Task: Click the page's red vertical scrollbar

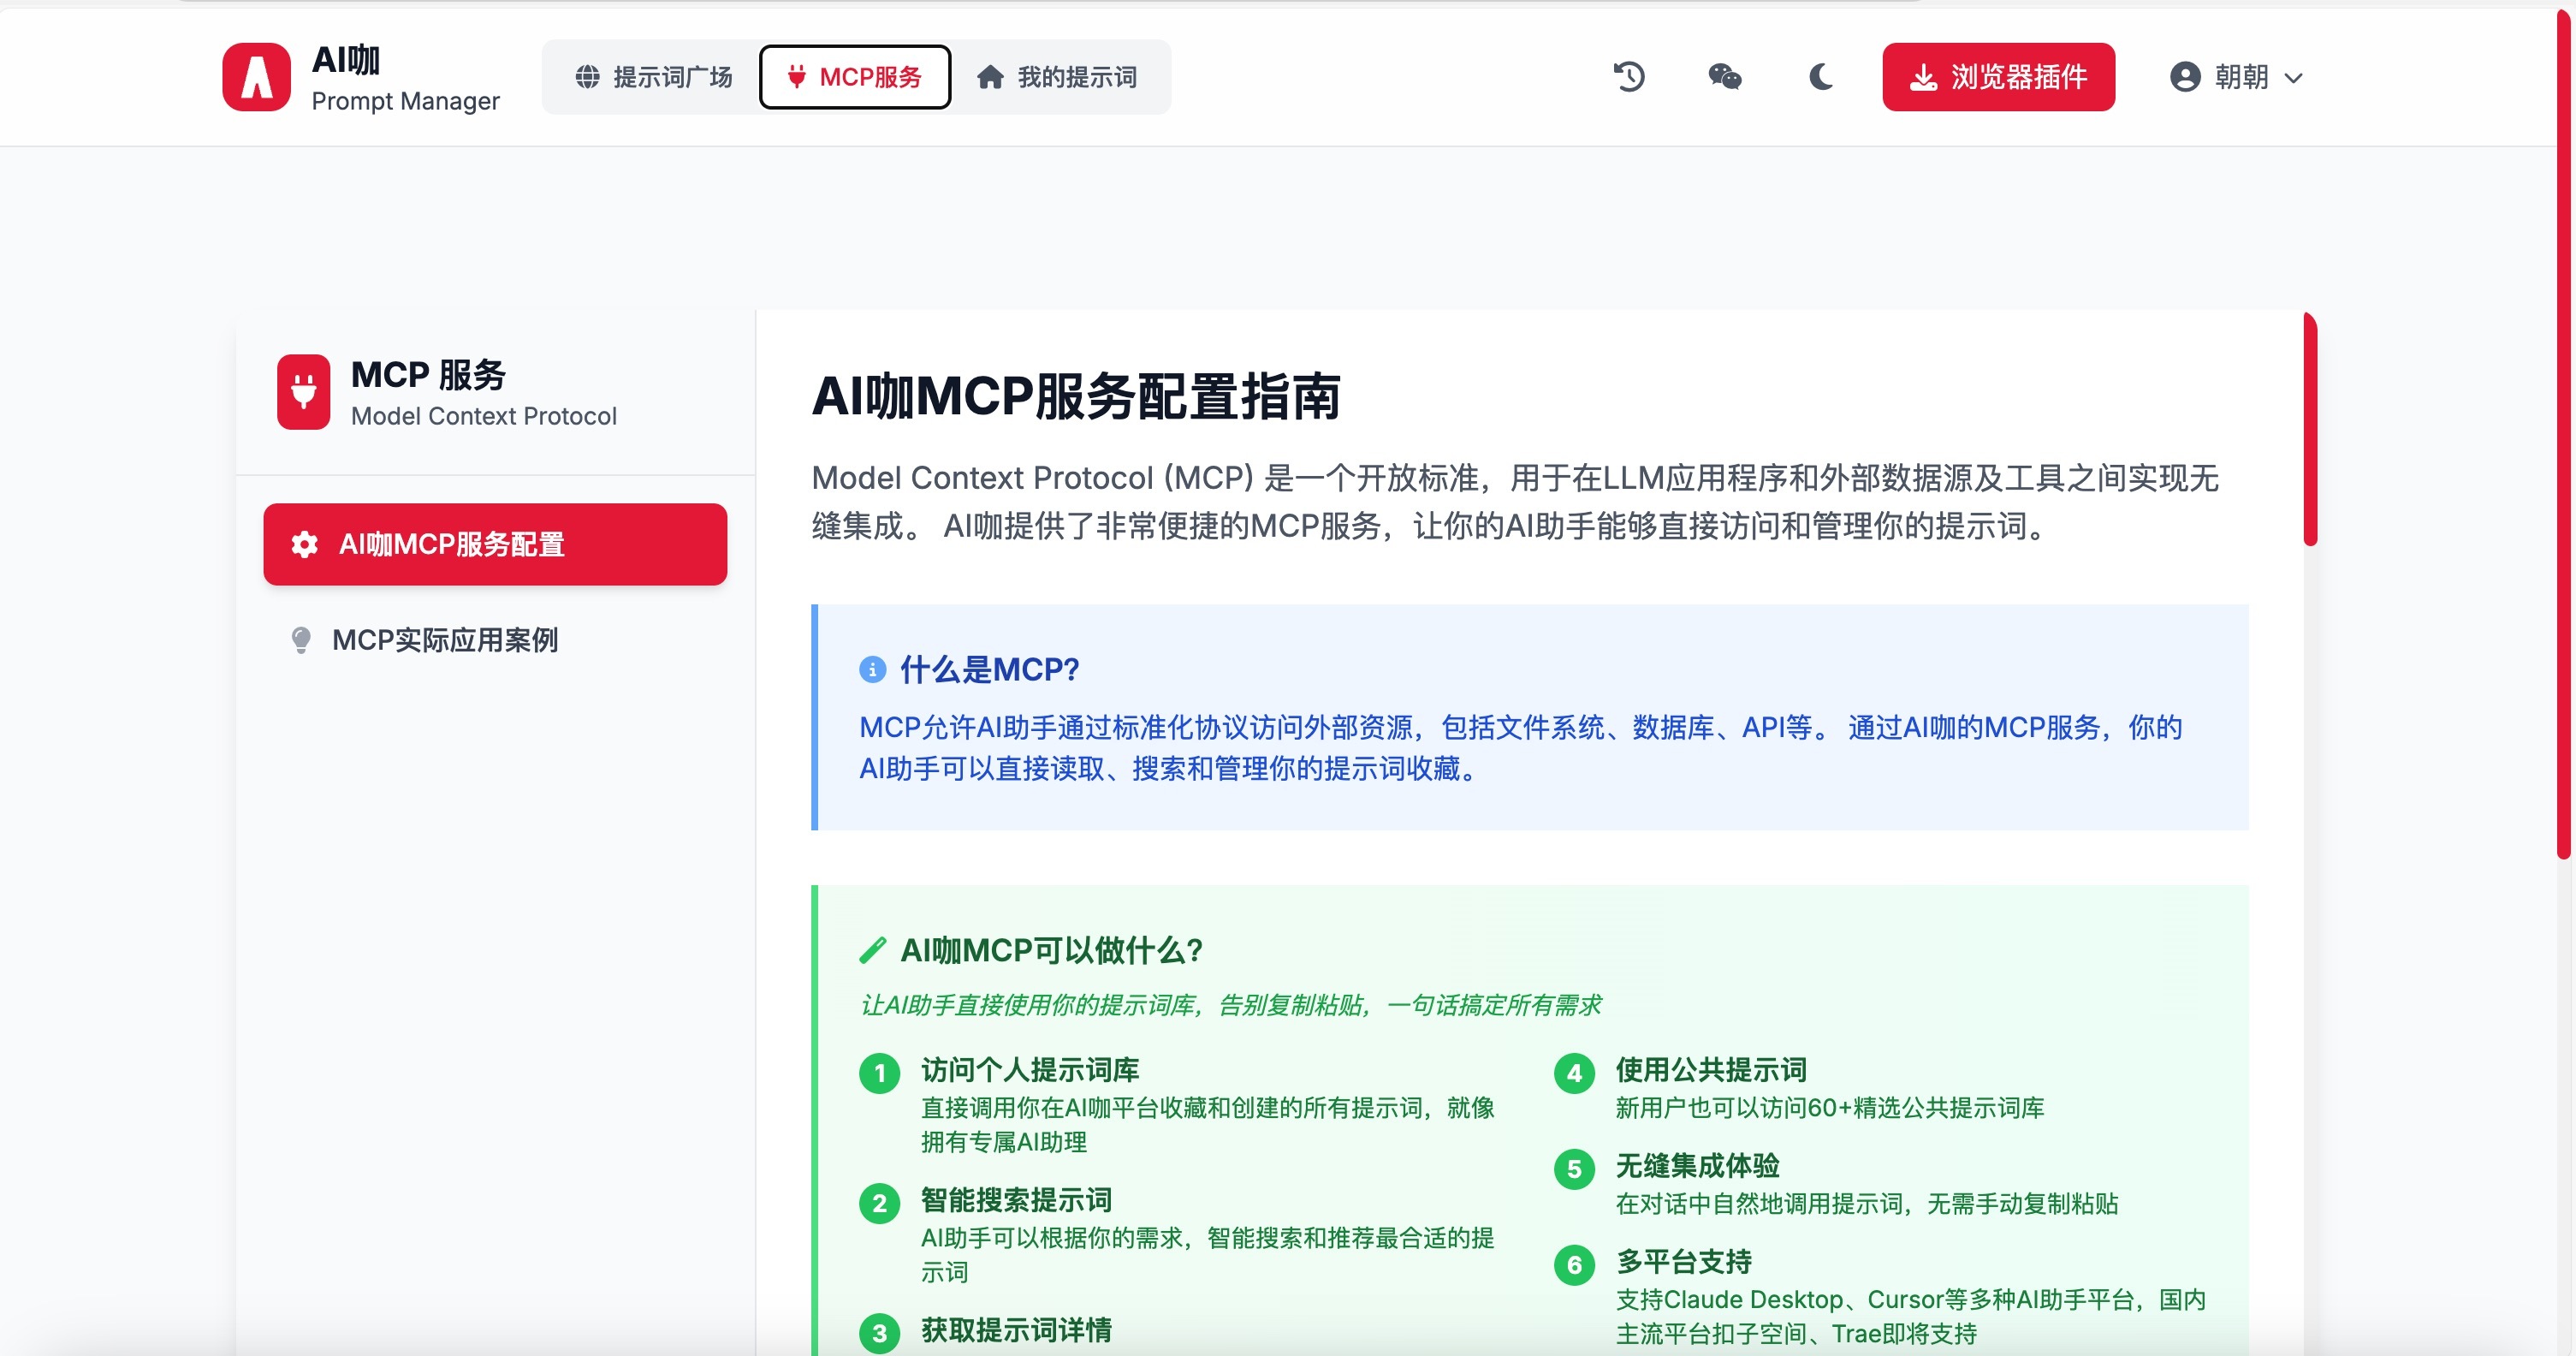Action: [2563, 434]
